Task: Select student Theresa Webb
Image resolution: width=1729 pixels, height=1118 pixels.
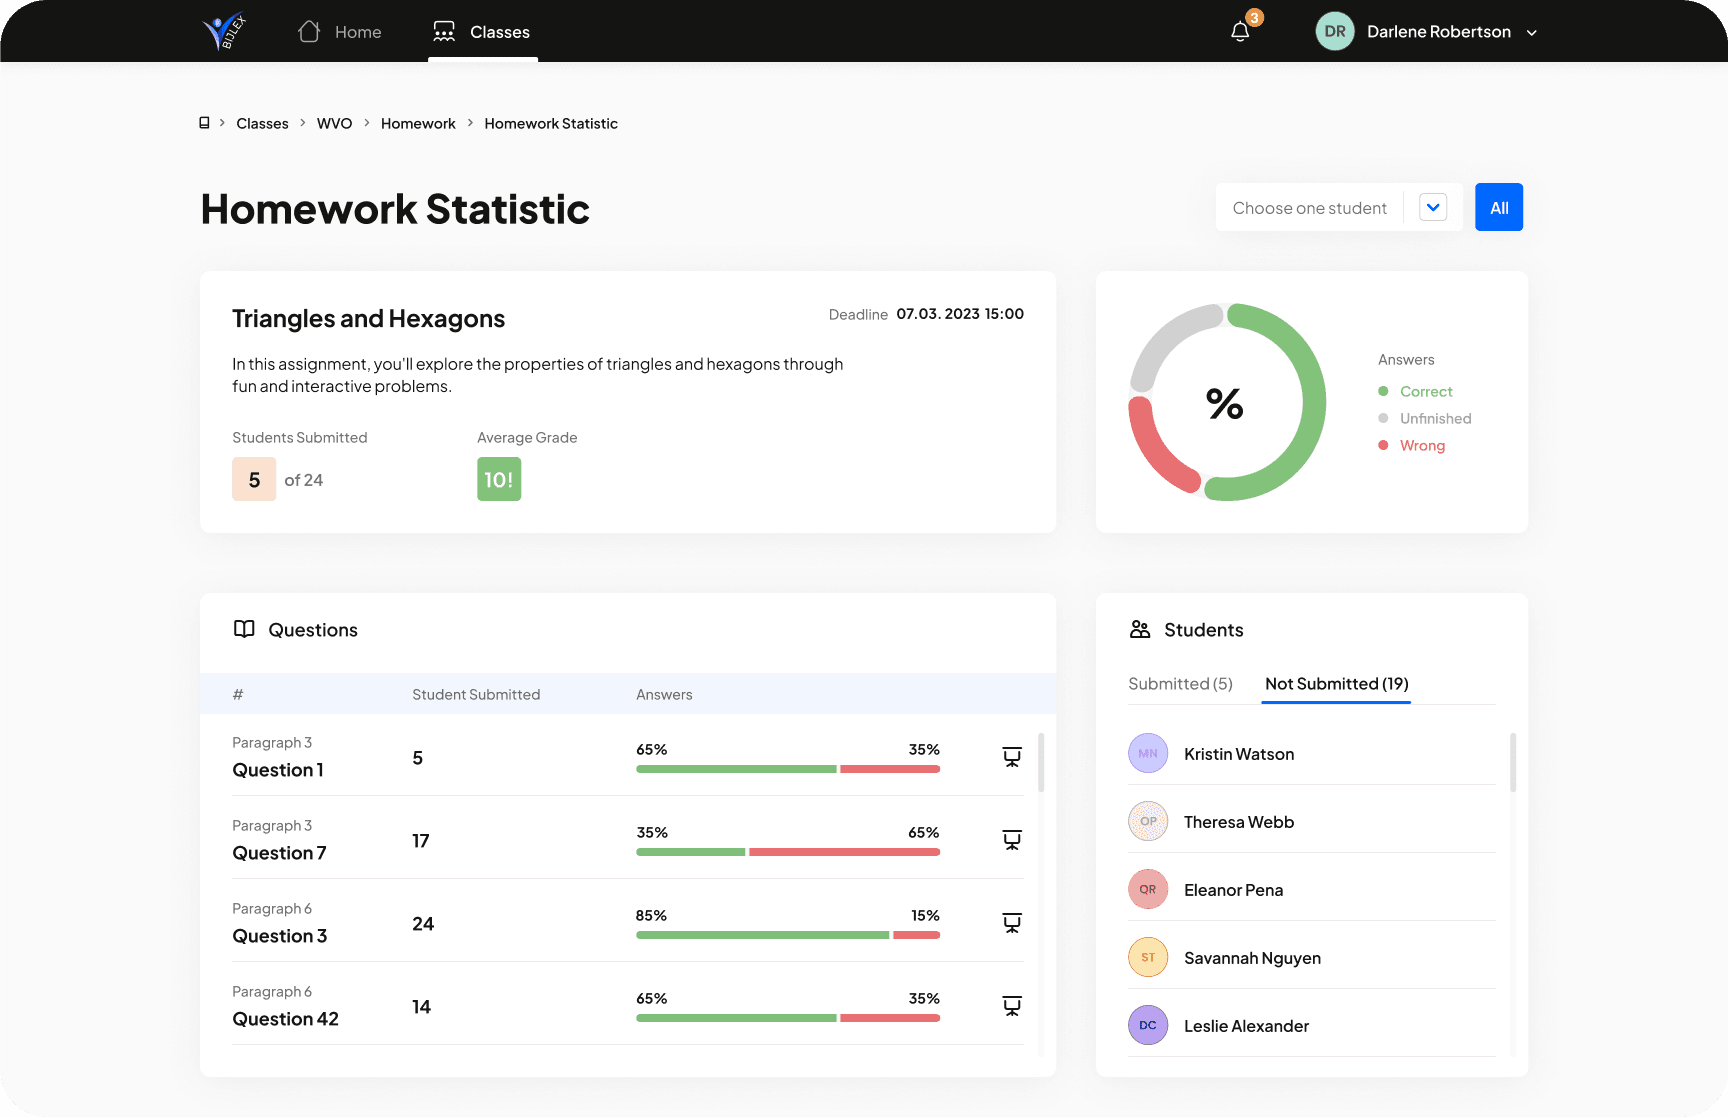Action: coord(1239,822)
